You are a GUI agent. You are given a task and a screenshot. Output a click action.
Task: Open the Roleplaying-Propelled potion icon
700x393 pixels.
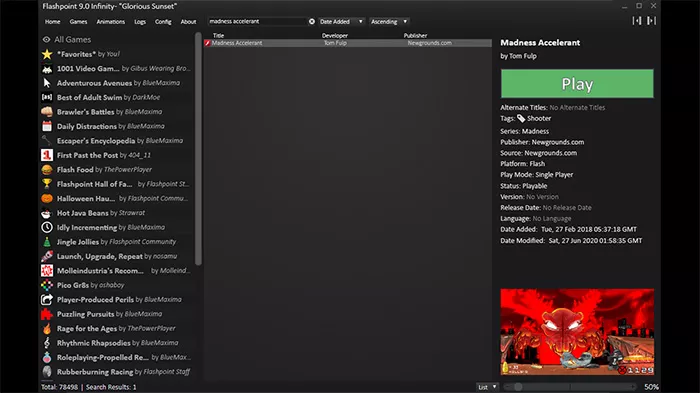47,357
